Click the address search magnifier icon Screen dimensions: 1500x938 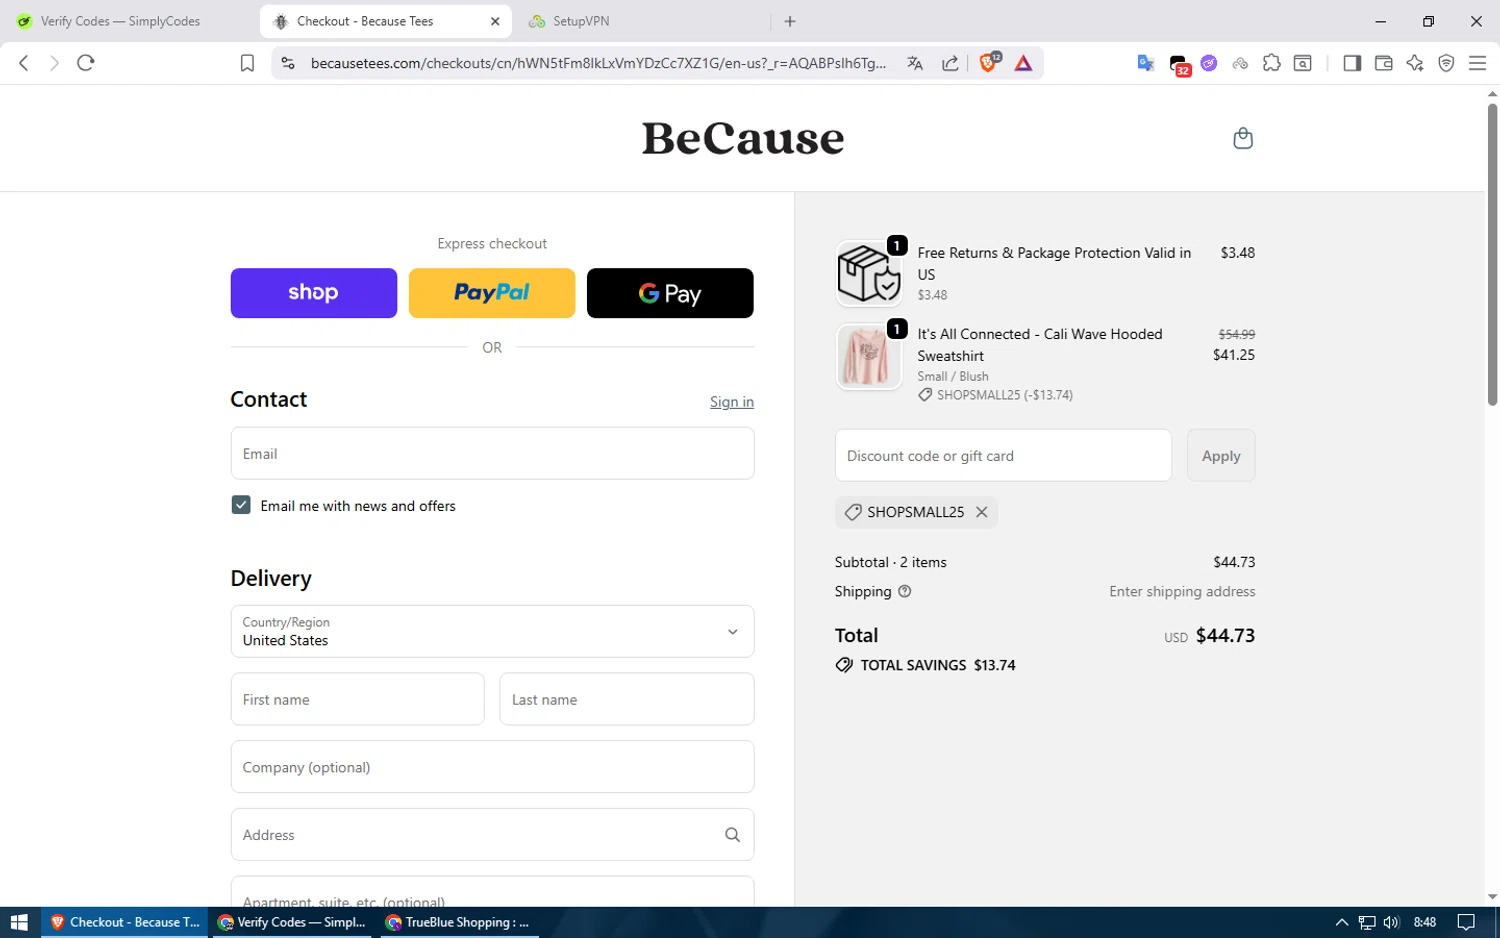tap(732, 835)
